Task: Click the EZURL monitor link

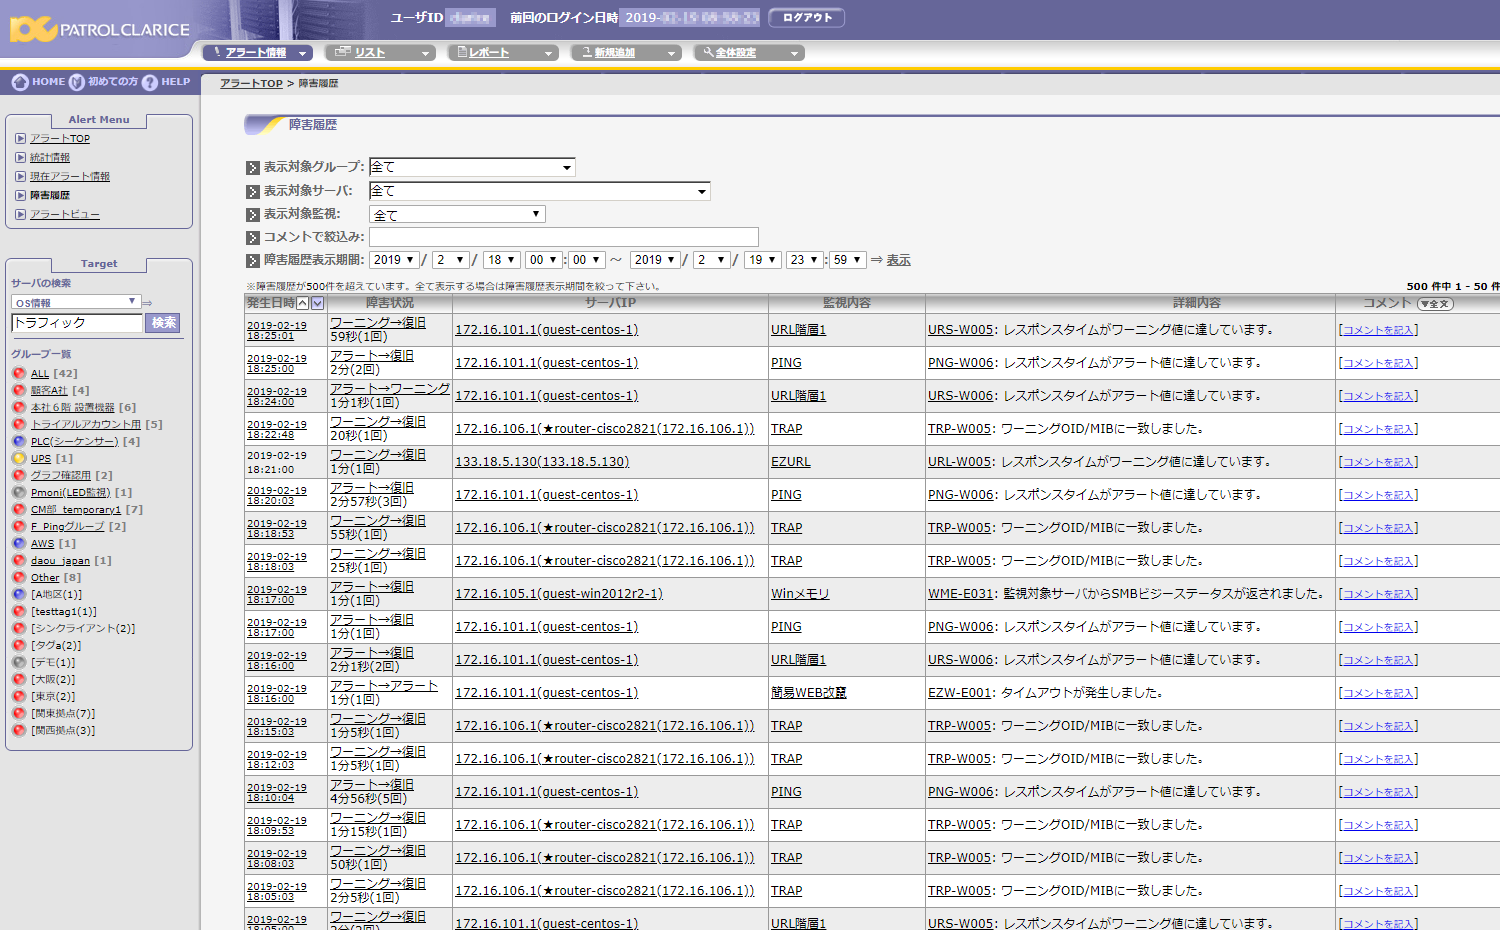Action: pos(791,462)
